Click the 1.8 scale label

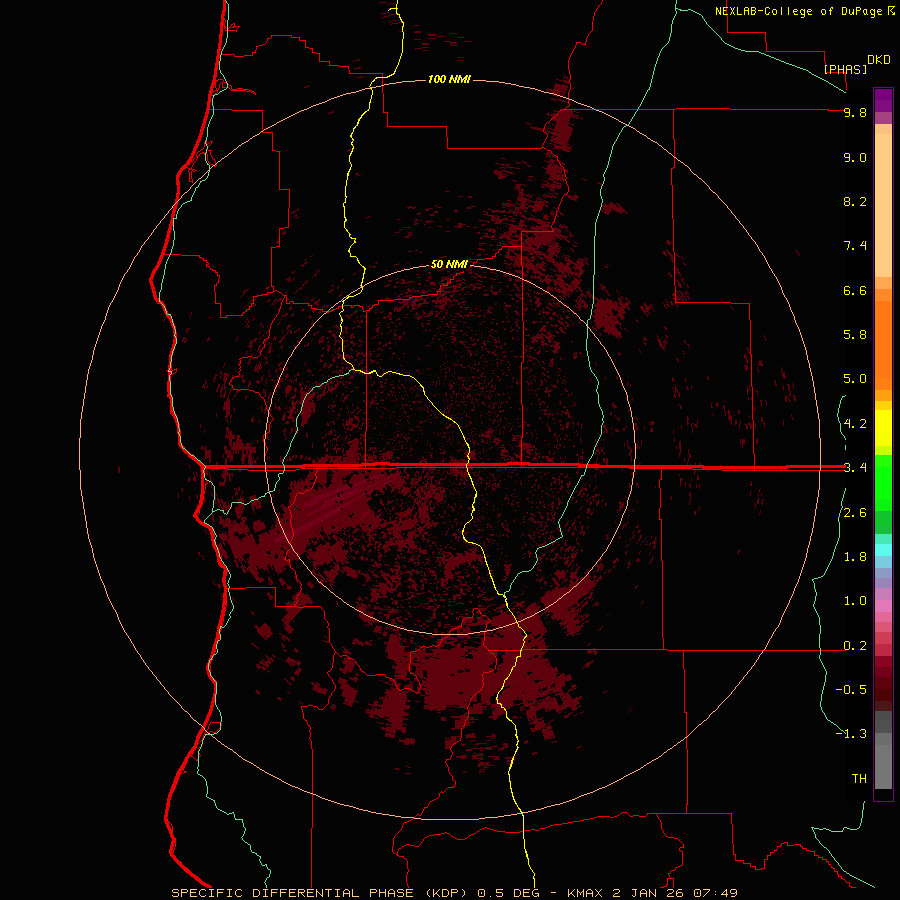click(x=855, y=557)
